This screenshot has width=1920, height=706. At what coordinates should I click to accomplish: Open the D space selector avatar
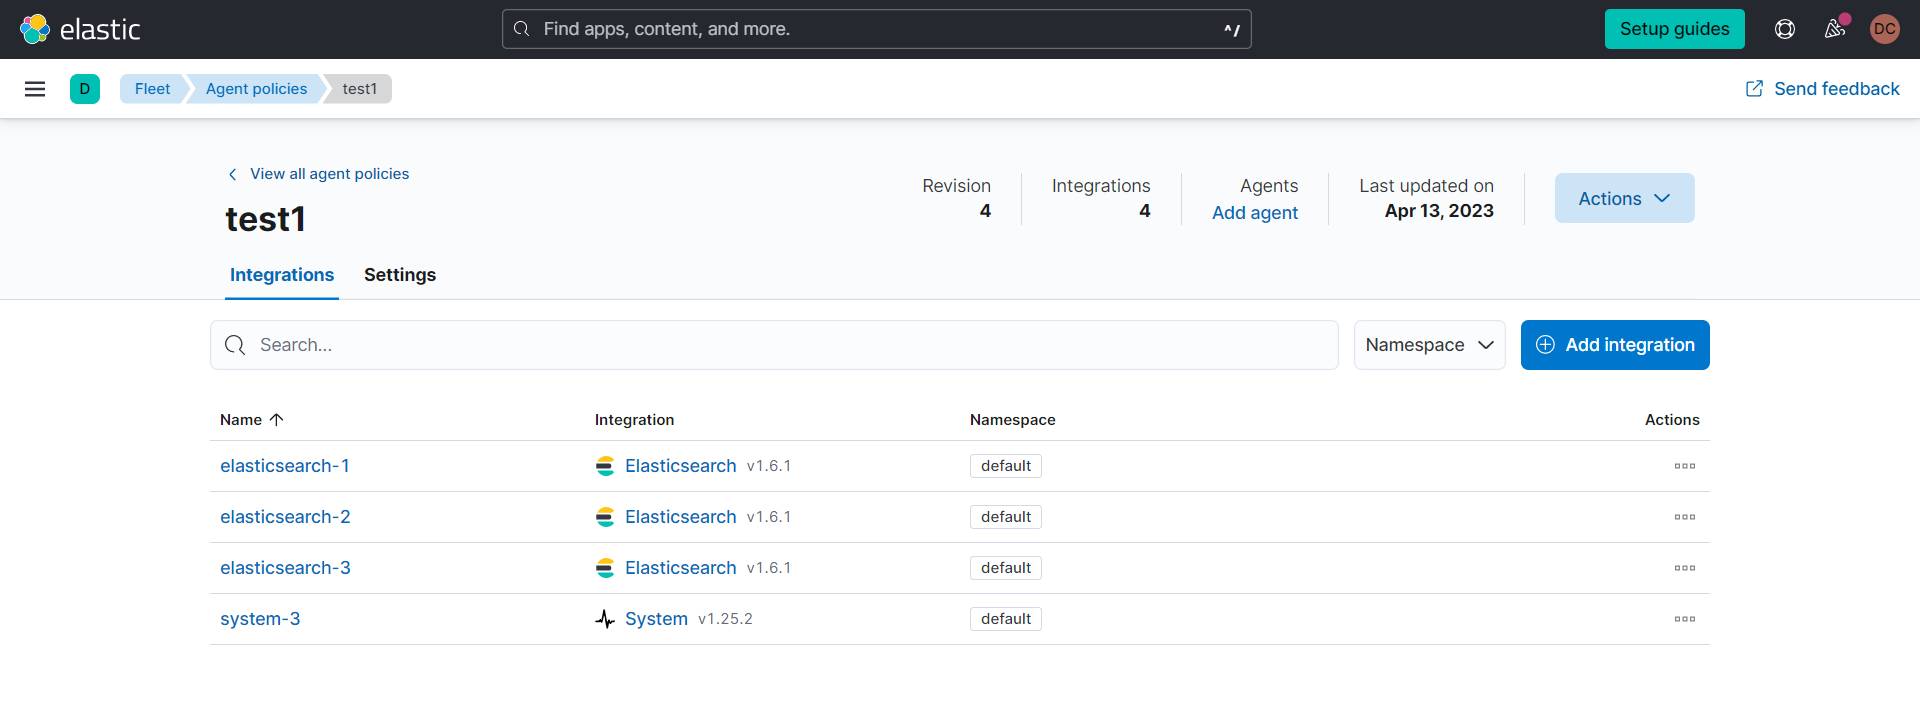[x=85, y=89]
